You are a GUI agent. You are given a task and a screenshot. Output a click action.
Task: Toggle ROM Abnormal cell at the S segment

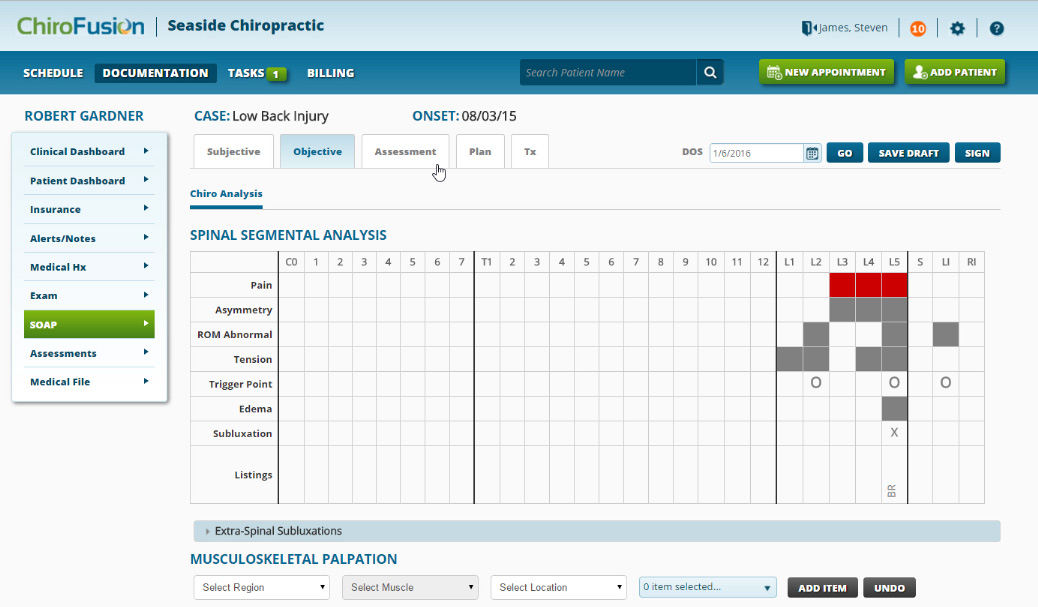pos(919,333)
